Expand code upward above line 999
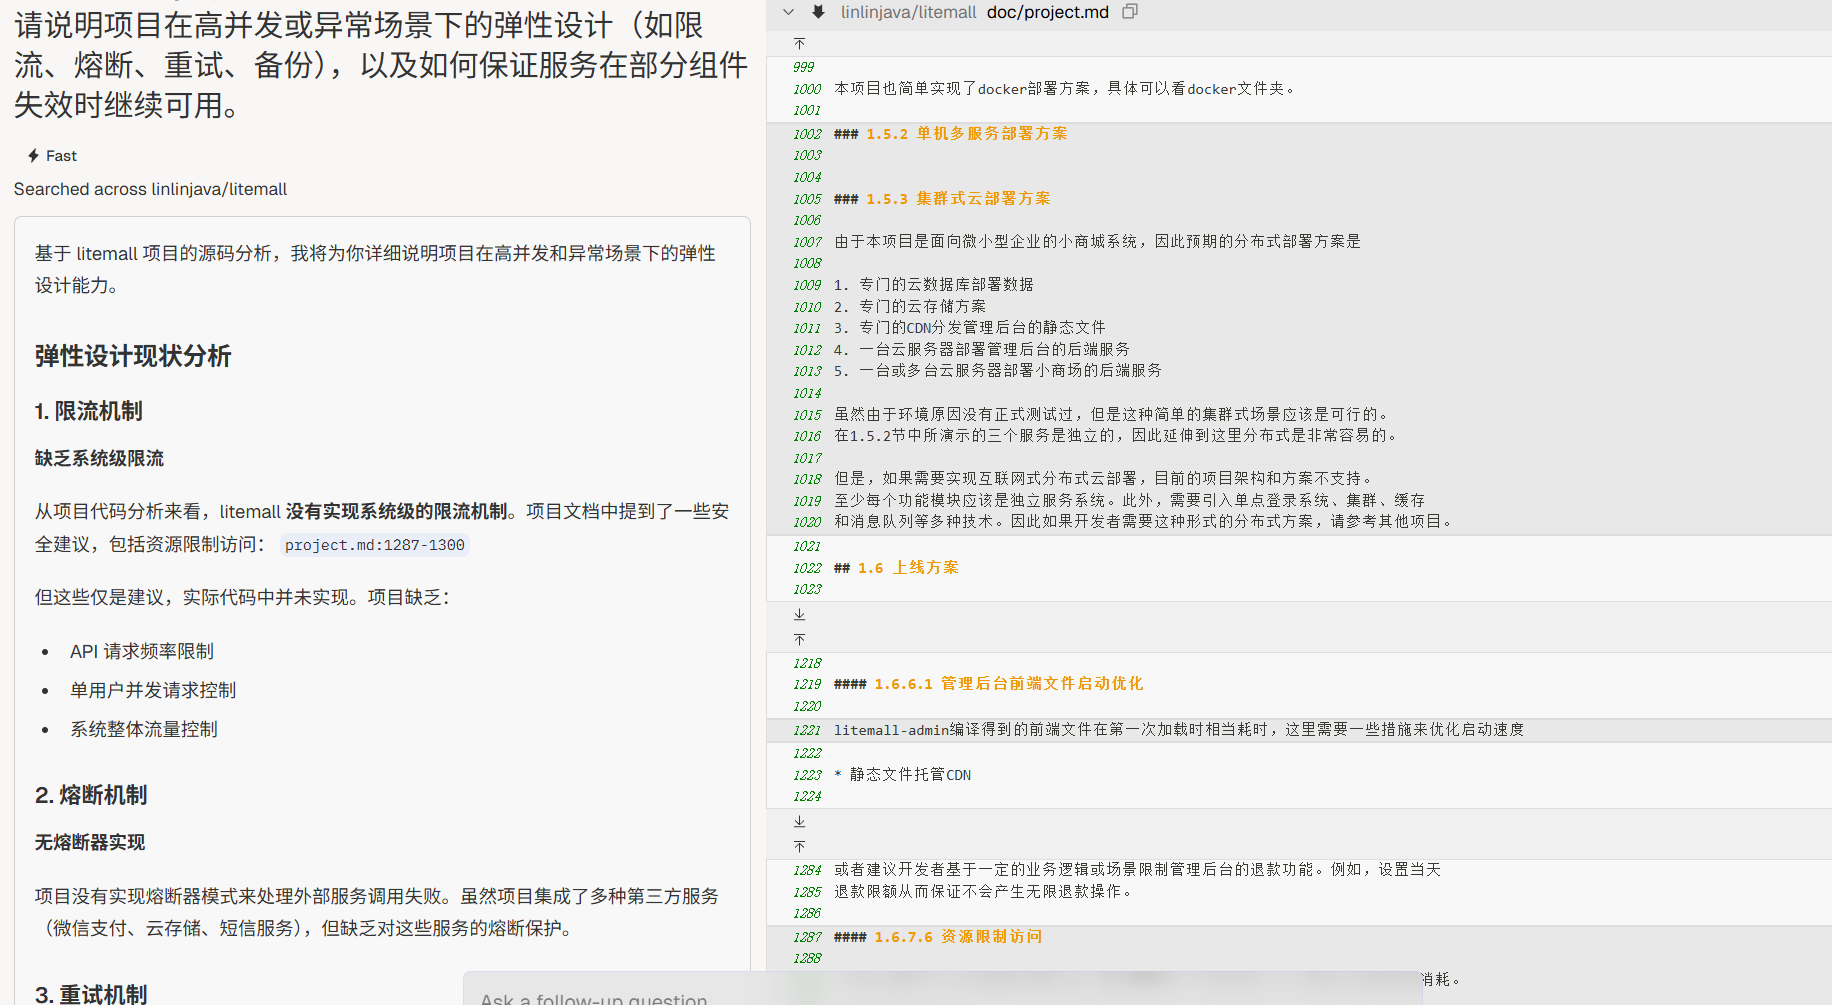Viewport: 1832px width, 1005px height. (799, 44)
